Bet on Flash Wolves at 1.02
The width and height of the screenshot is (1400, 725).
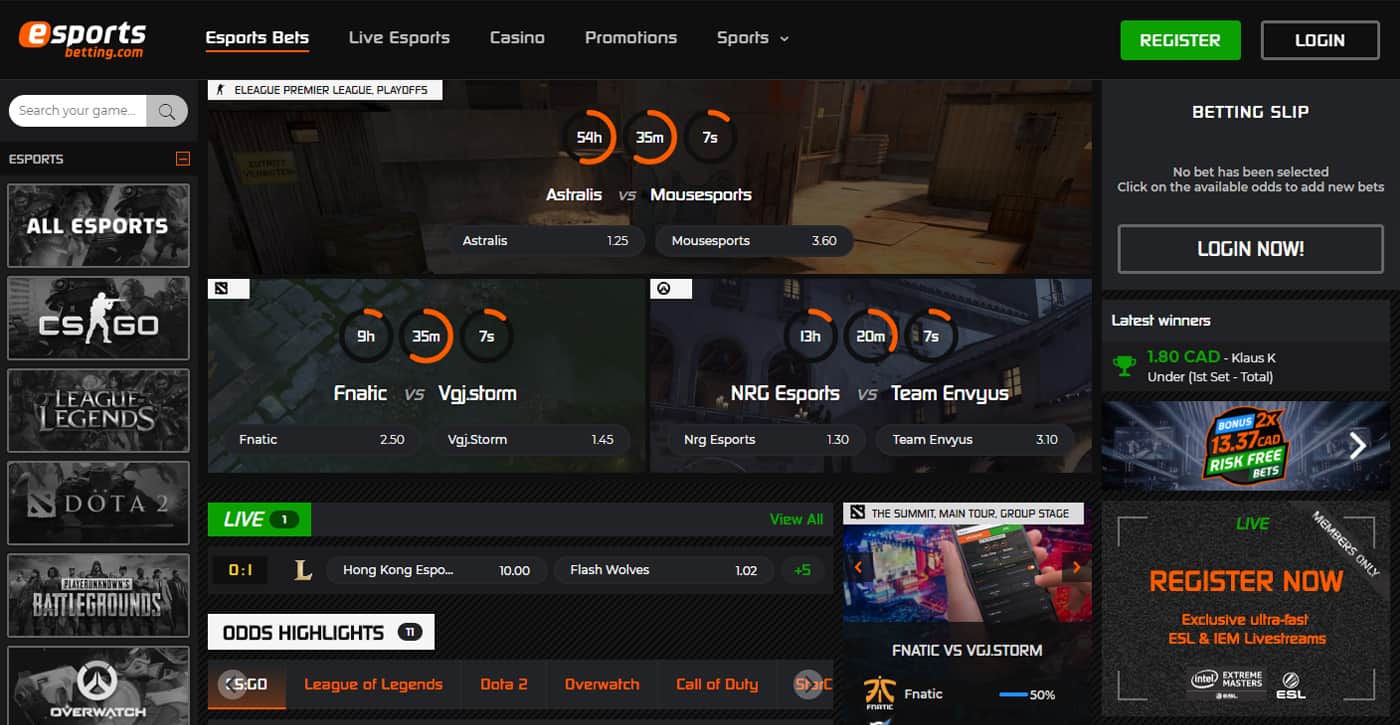(664, 570)
